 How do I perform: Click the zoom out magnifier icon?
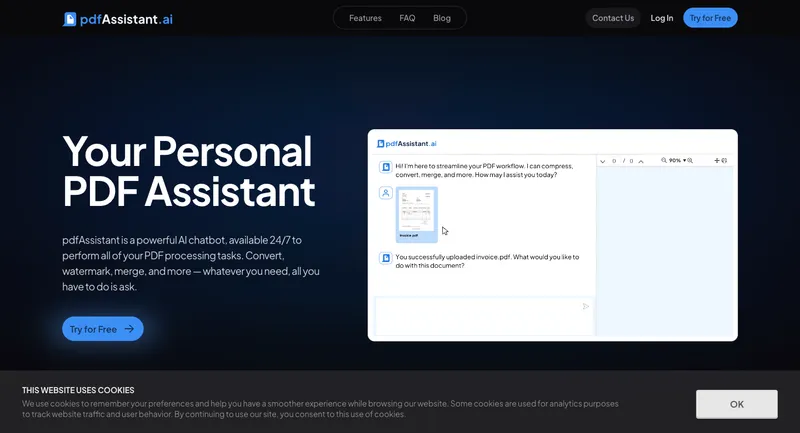pos(664,161)
